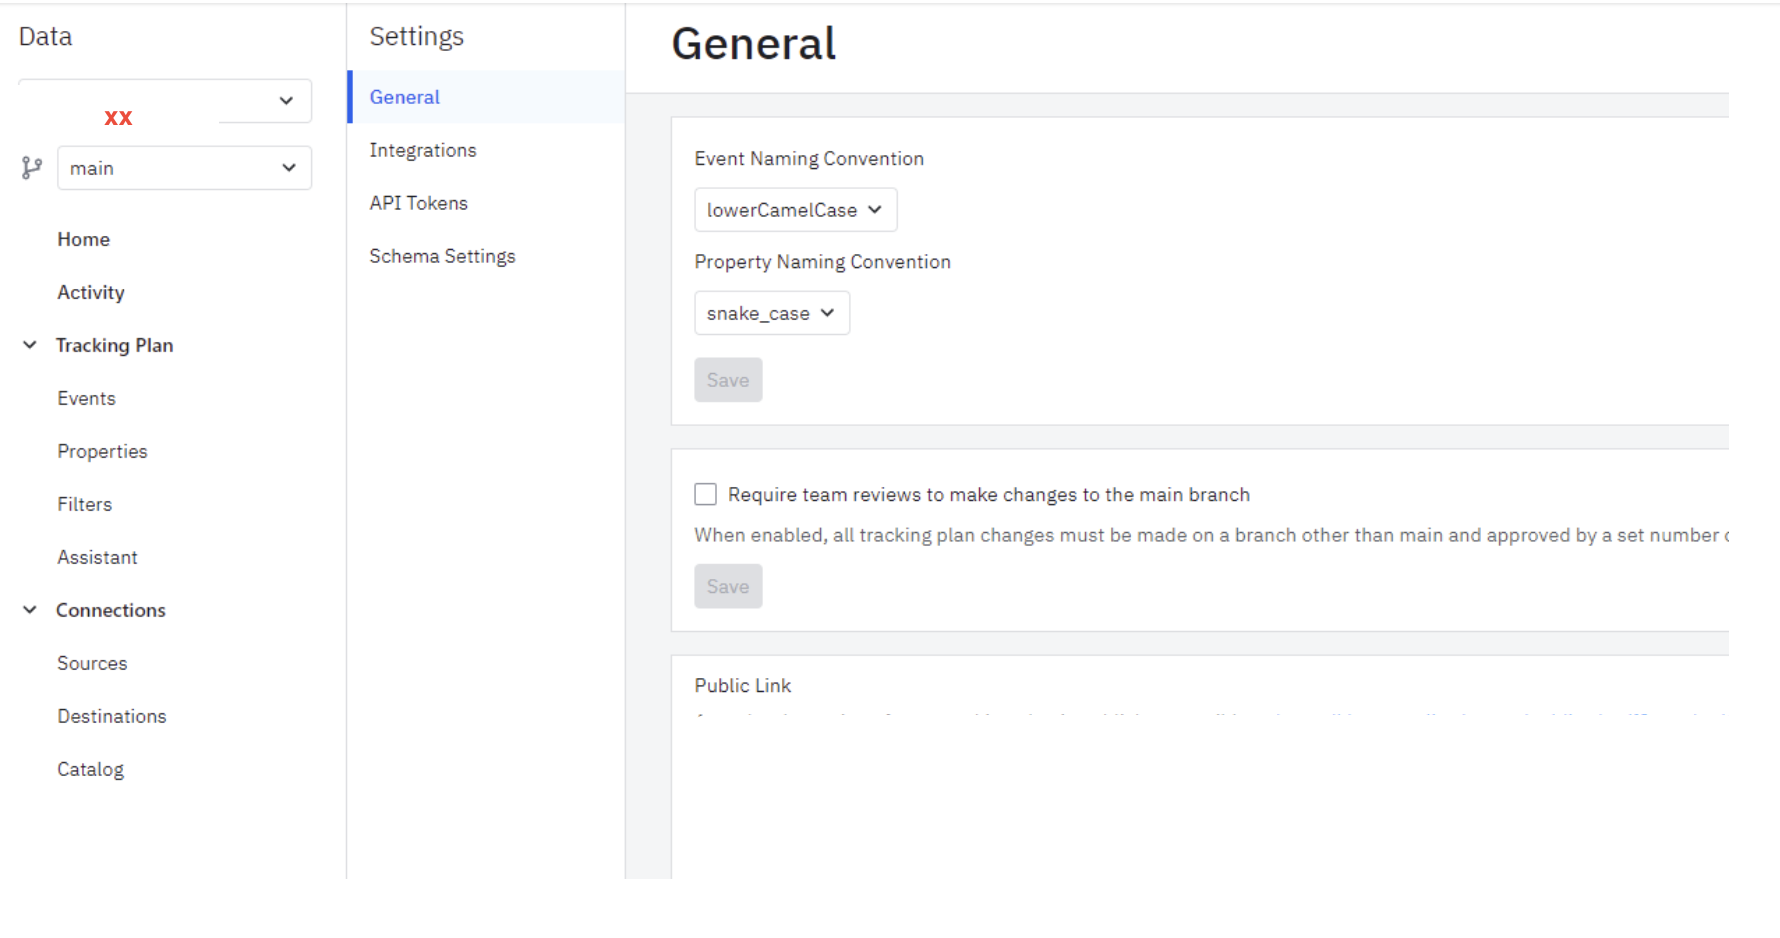Open the main branch dropdown
1780x938 pixels.
pos(184,168)
